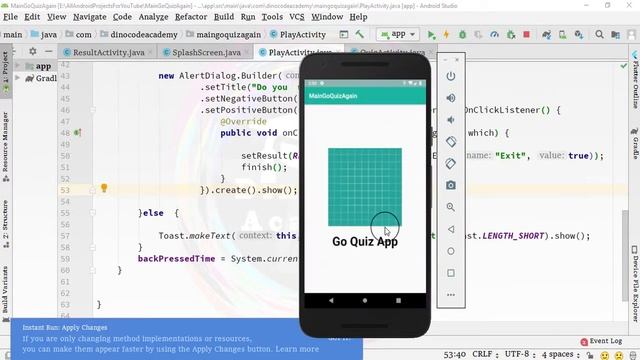Open the Build menu
Image resolution: width=640 pixels, height=360 pixels.
(224, 17)
